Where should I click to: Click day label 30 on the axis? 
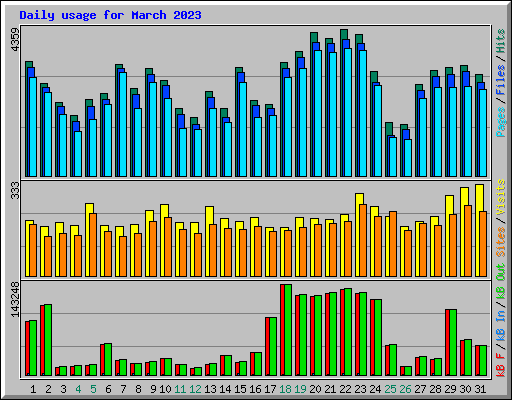(x=465, y=389)
